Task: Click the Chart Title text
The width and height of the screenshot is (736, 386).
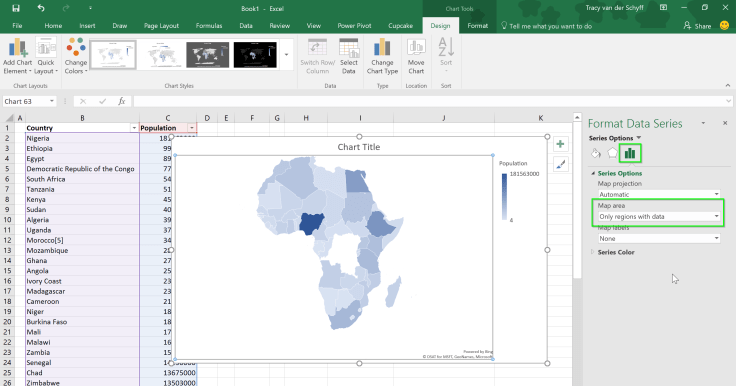Action: coord(359,147)
